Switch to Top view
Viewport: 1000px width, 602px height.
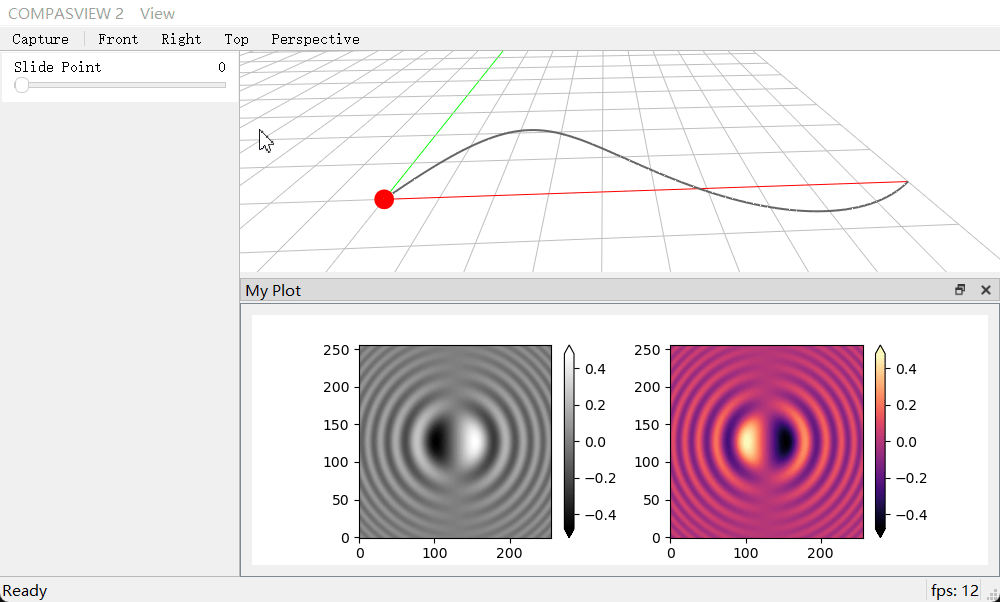[x=237, y=39]
